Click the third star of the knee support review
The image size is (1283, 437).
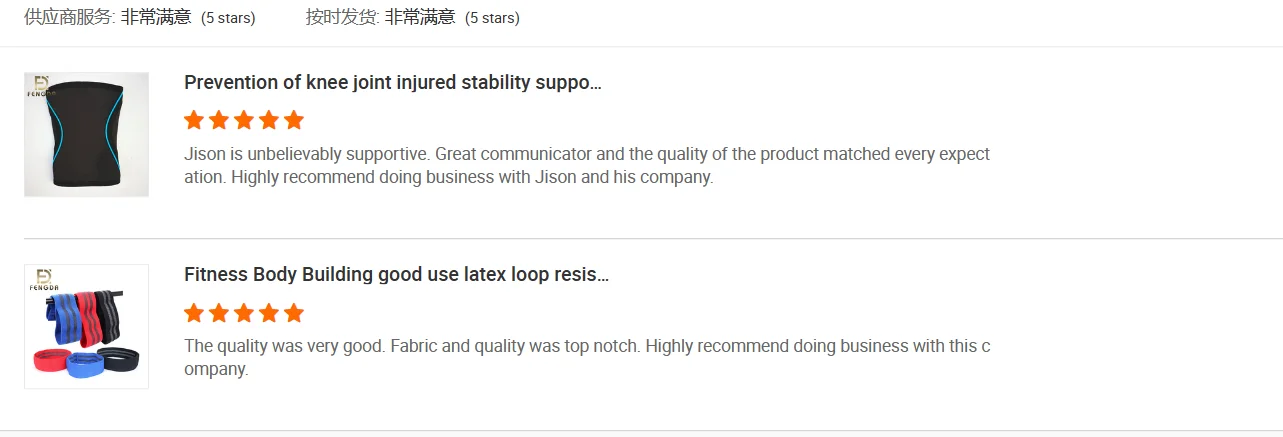(244, 121)
